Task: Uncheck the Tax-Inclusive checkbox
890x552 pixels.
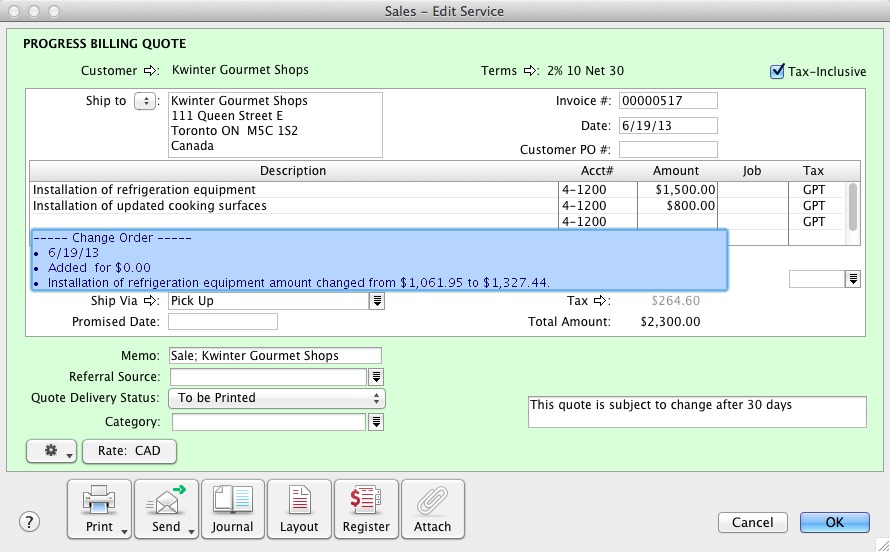Action: pos(777,71)
